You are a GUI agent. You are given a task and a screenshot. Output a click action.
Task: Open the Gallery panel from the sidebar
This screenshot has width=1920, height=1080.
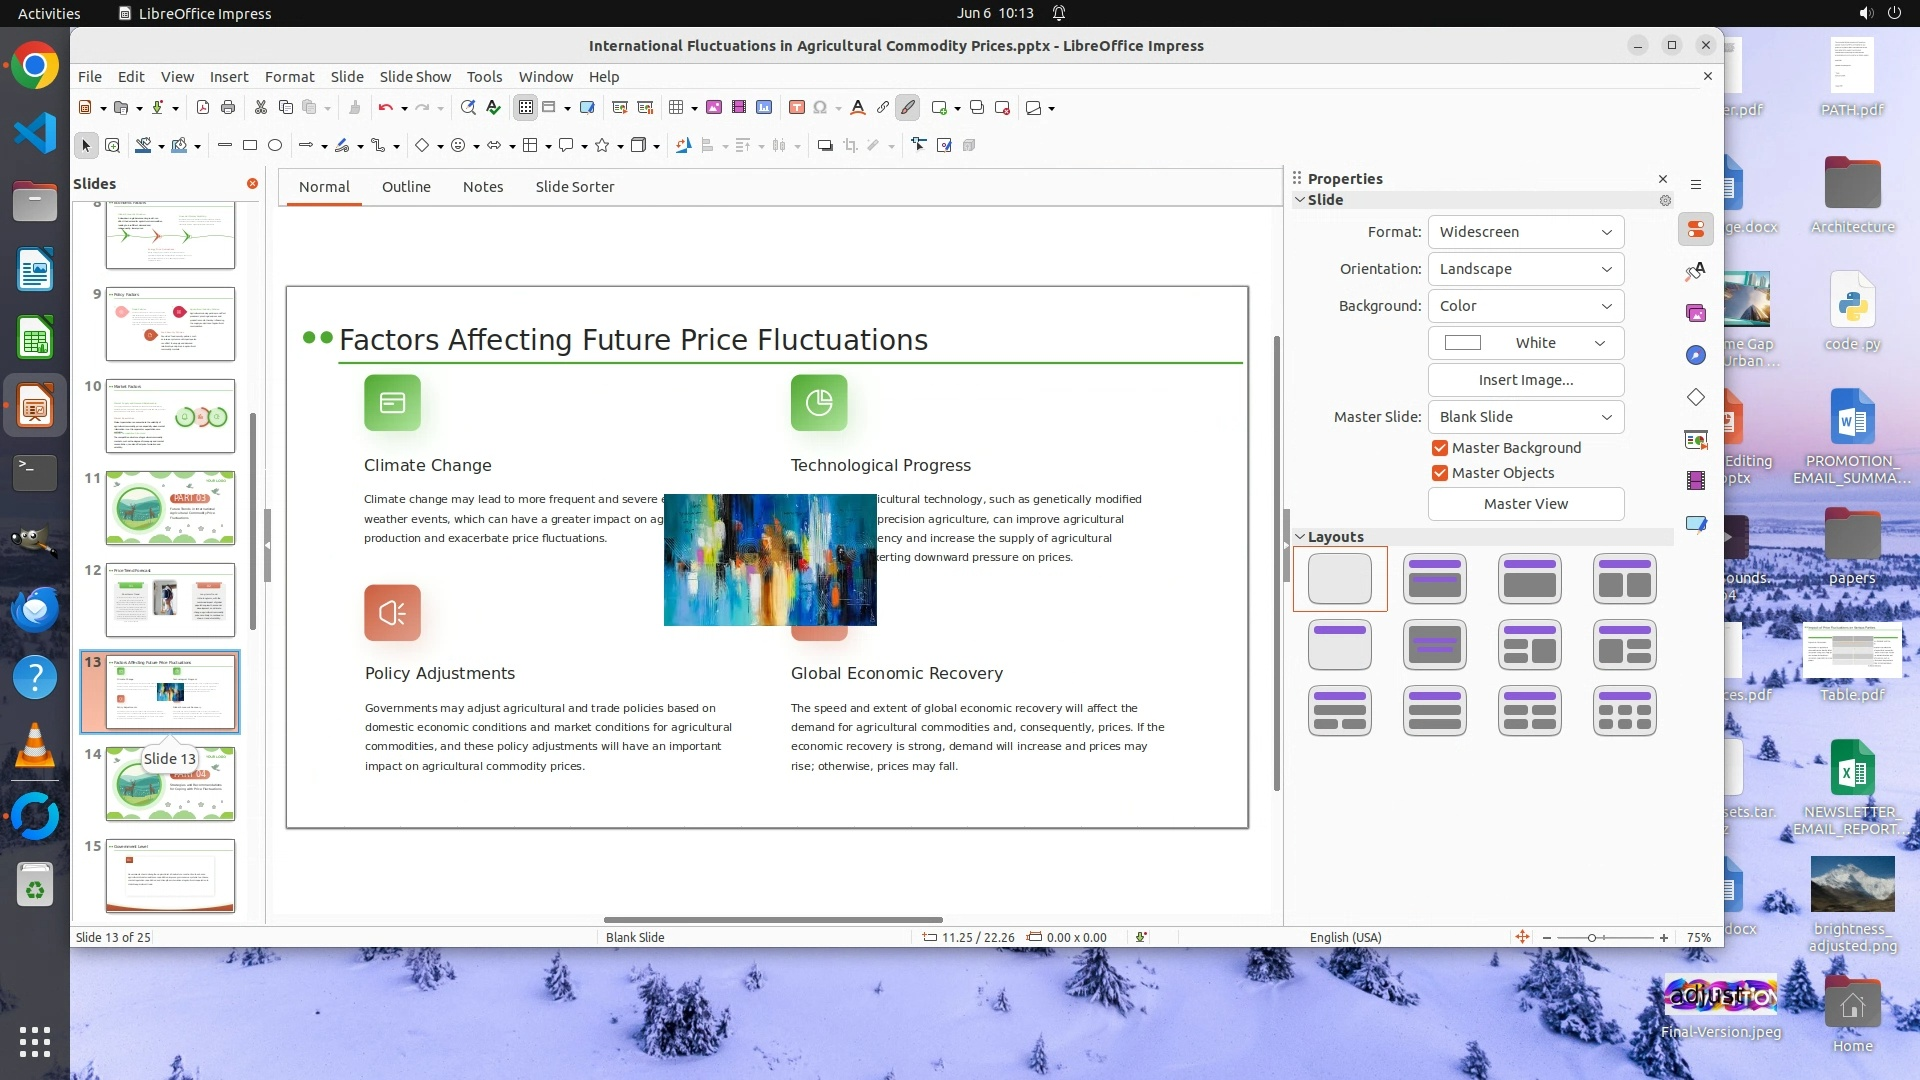coord(1696,313)
